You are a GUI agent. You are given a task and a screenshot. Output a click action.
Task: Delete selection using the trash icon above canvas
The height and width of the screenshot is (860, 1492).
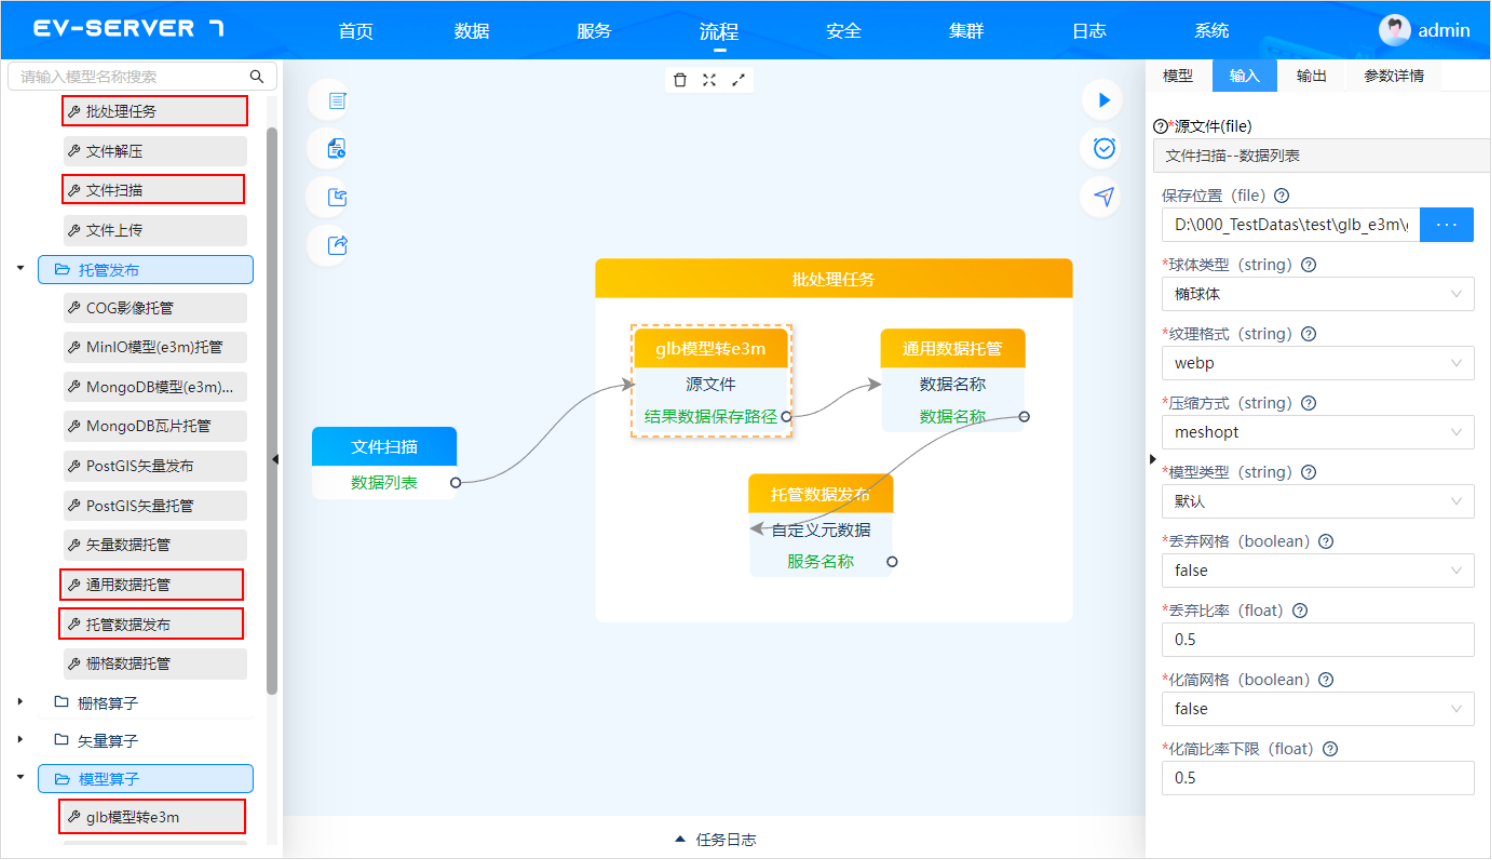point(680,79)
